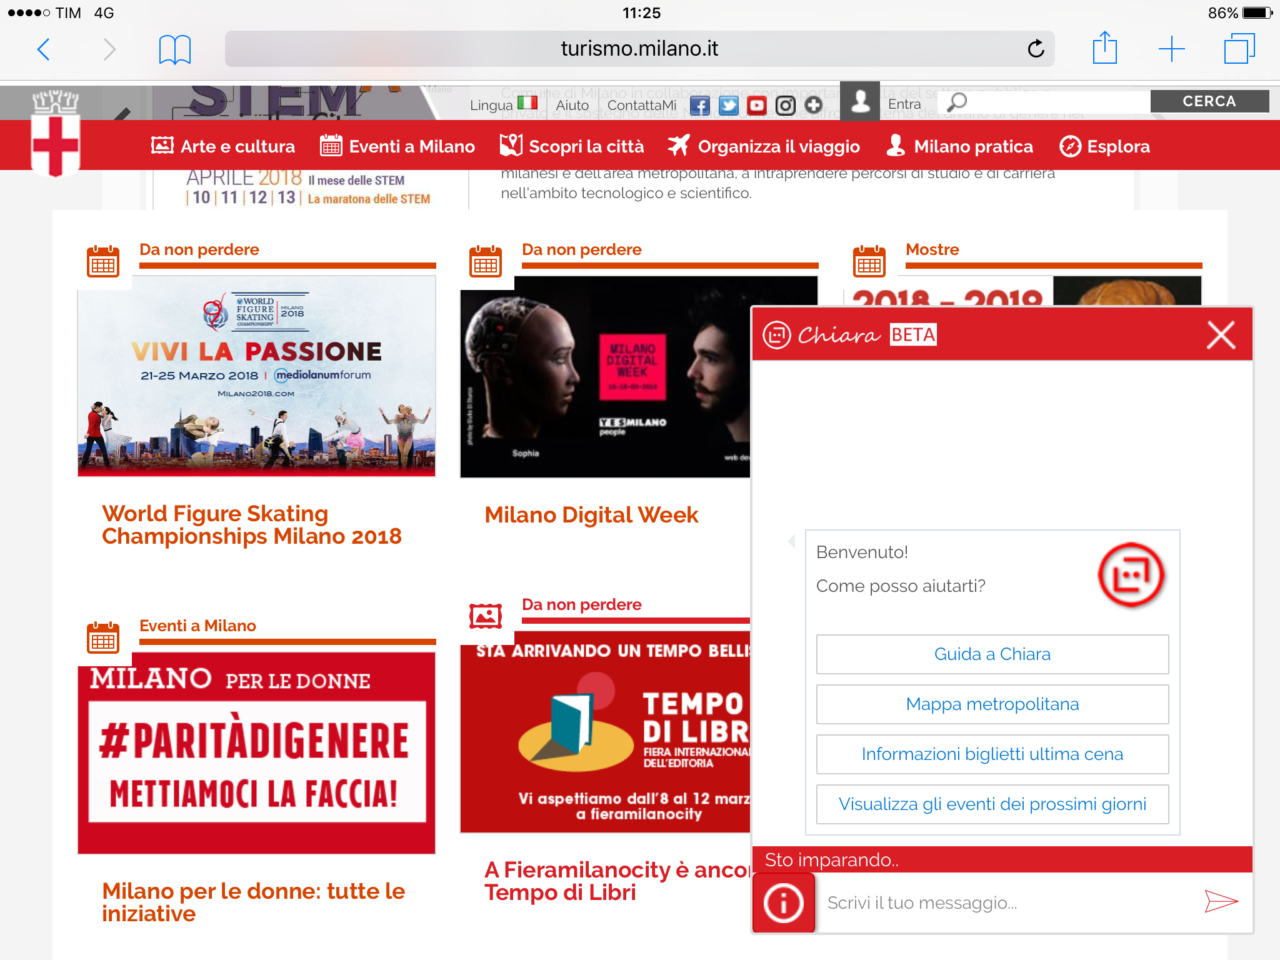The height and width of the screenshot is (960, 1280).
Task: Focus the Scrivi il tuo messaggio field
Action: point(1005,903)
